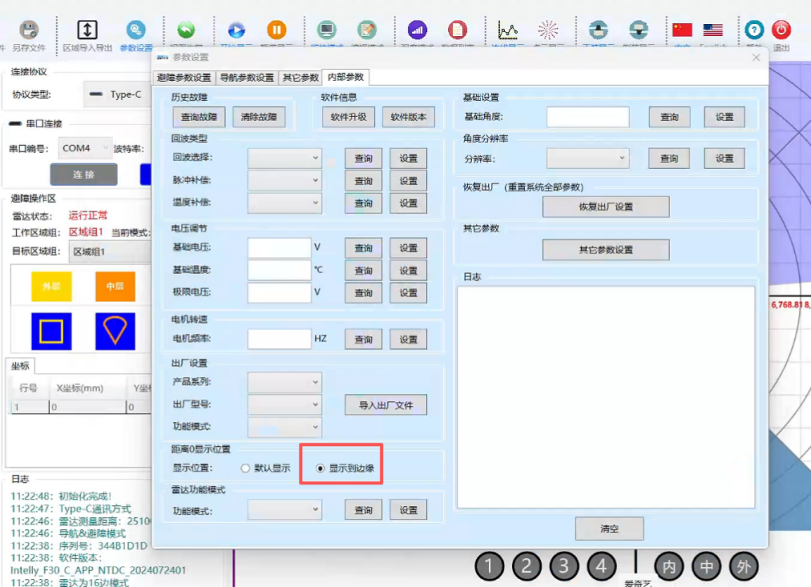Image resolution: width=811 pixels, height=587 pixels.
Task: Click the 软件版本 button
Action: (409, 117)
